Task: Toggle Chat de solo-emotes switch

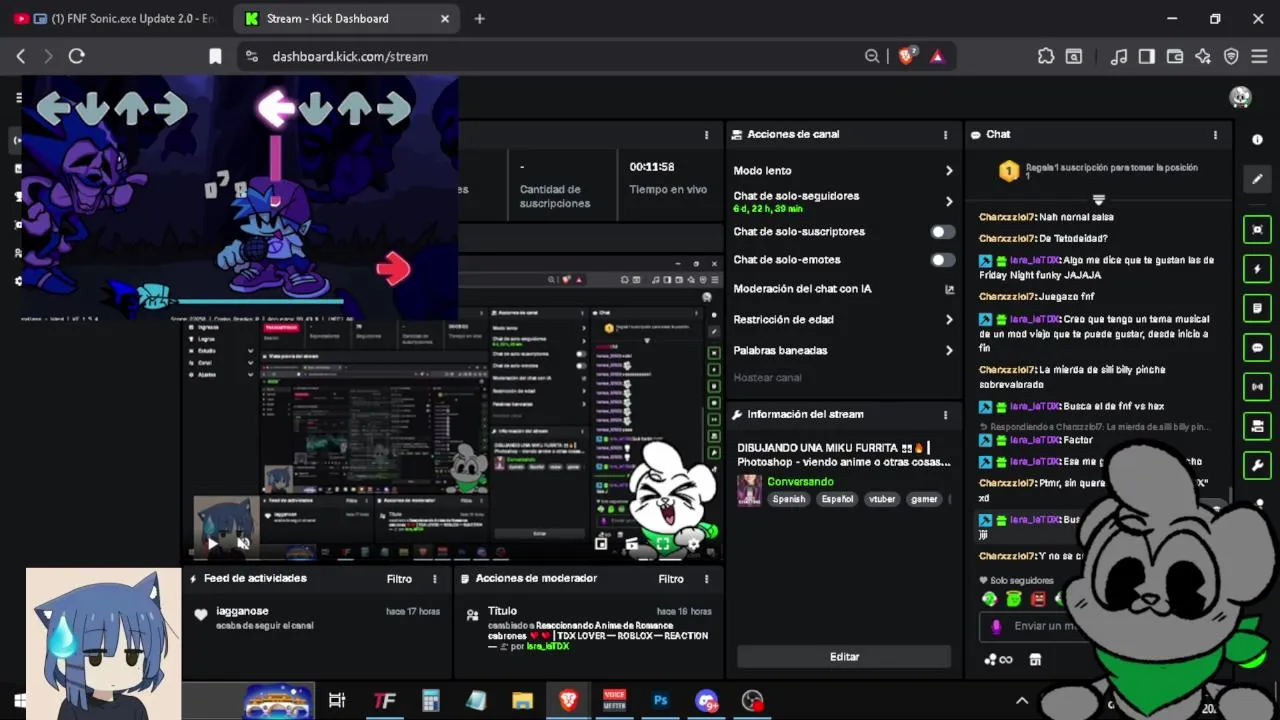Action: pos(942,260)
